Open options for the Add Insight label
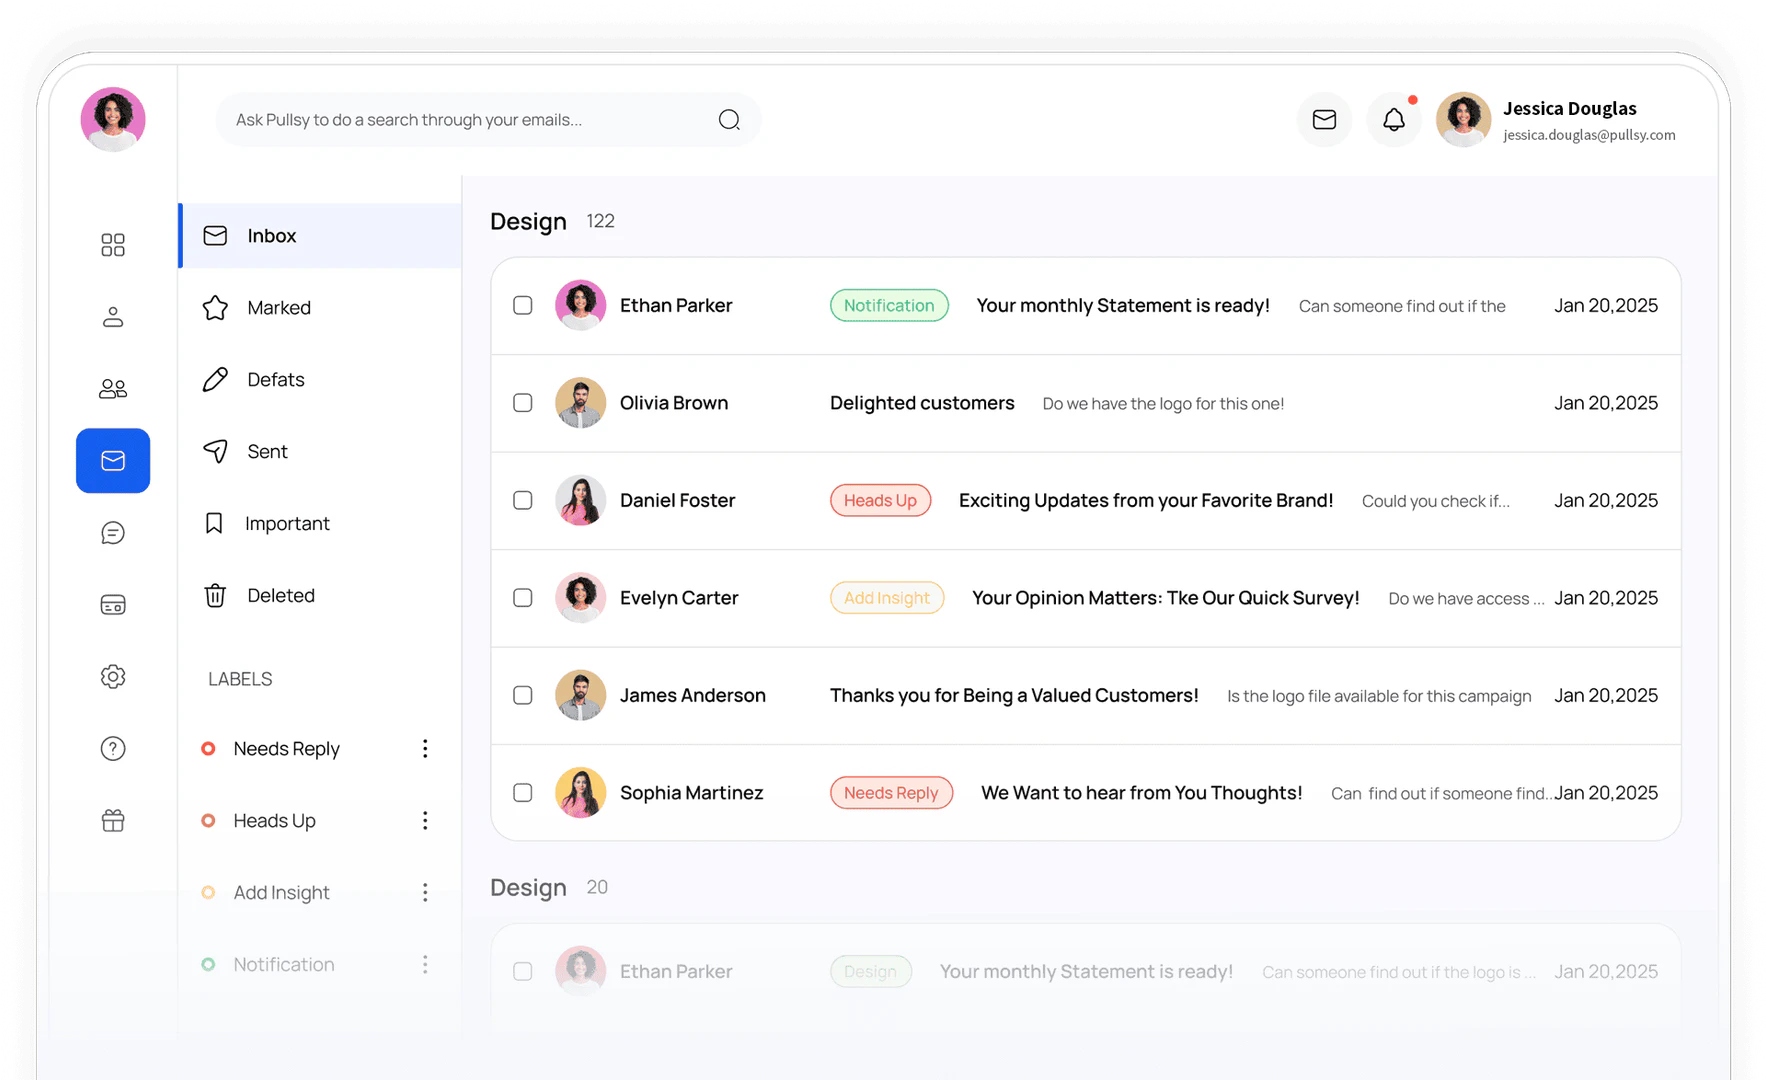 [x=425, y=892]
